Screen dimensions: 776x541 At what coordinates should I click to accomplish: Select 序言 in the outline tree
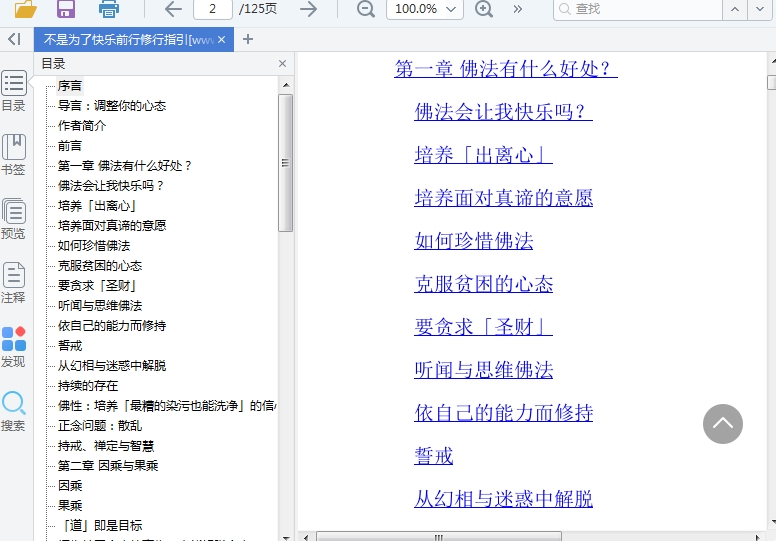tap(70, 86)
